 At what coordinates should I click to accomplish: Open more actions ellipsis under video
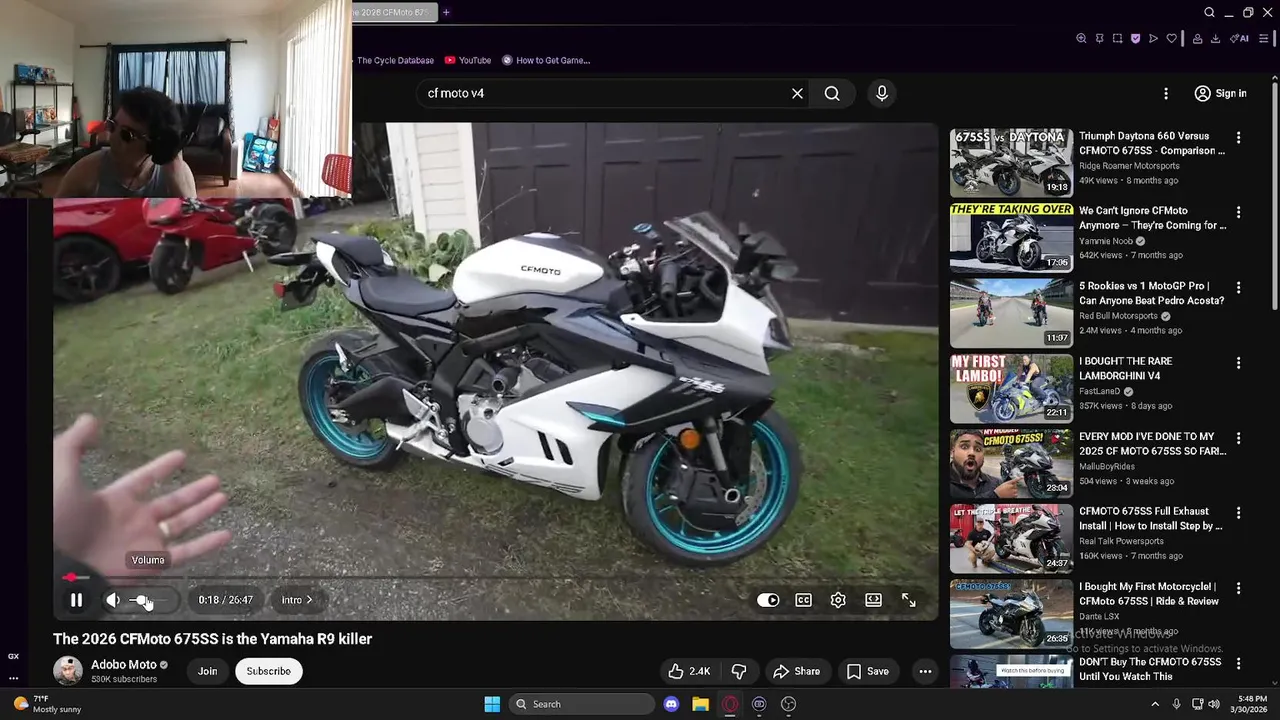pyautogui.click(x=925, y=671)
